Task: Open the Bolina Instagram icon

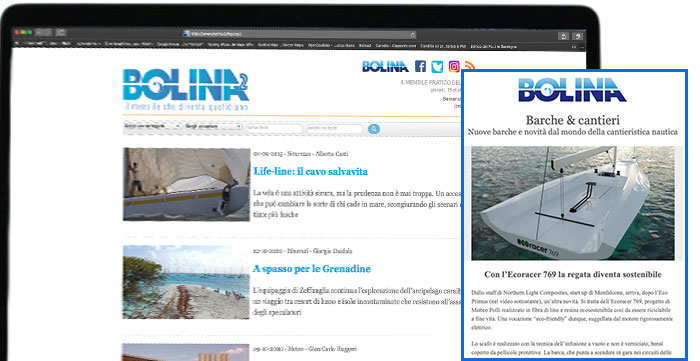Action: pyautogui.click(x=454, y=66)
